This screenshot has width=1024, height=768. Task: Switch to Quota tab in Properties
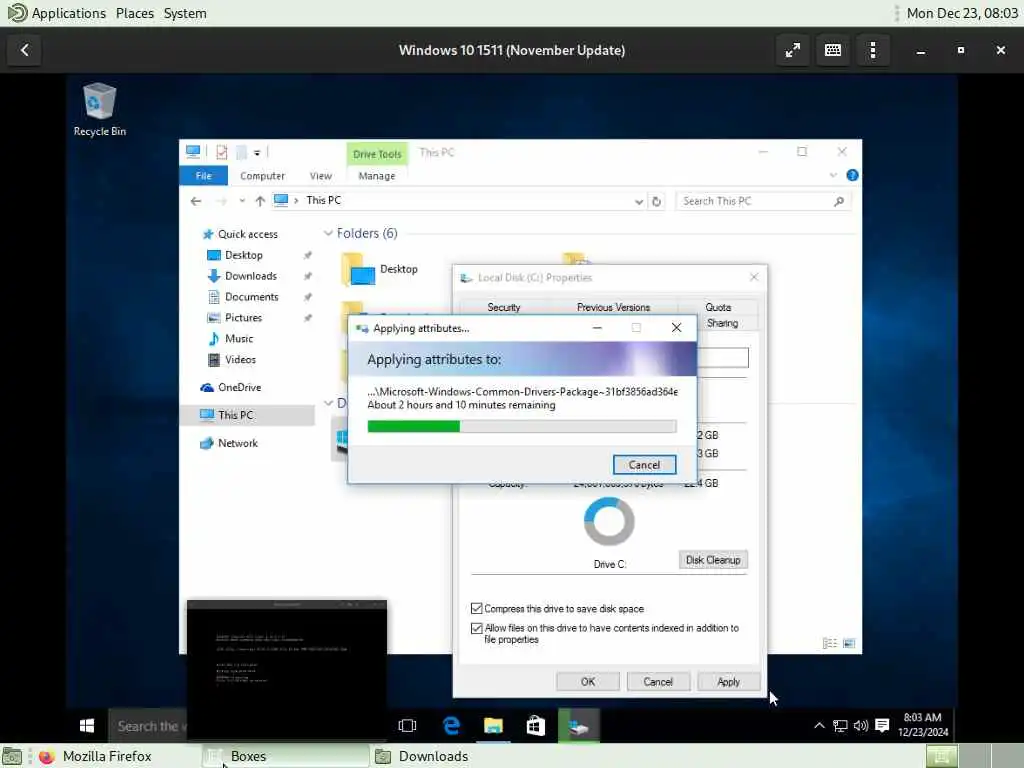718,308
